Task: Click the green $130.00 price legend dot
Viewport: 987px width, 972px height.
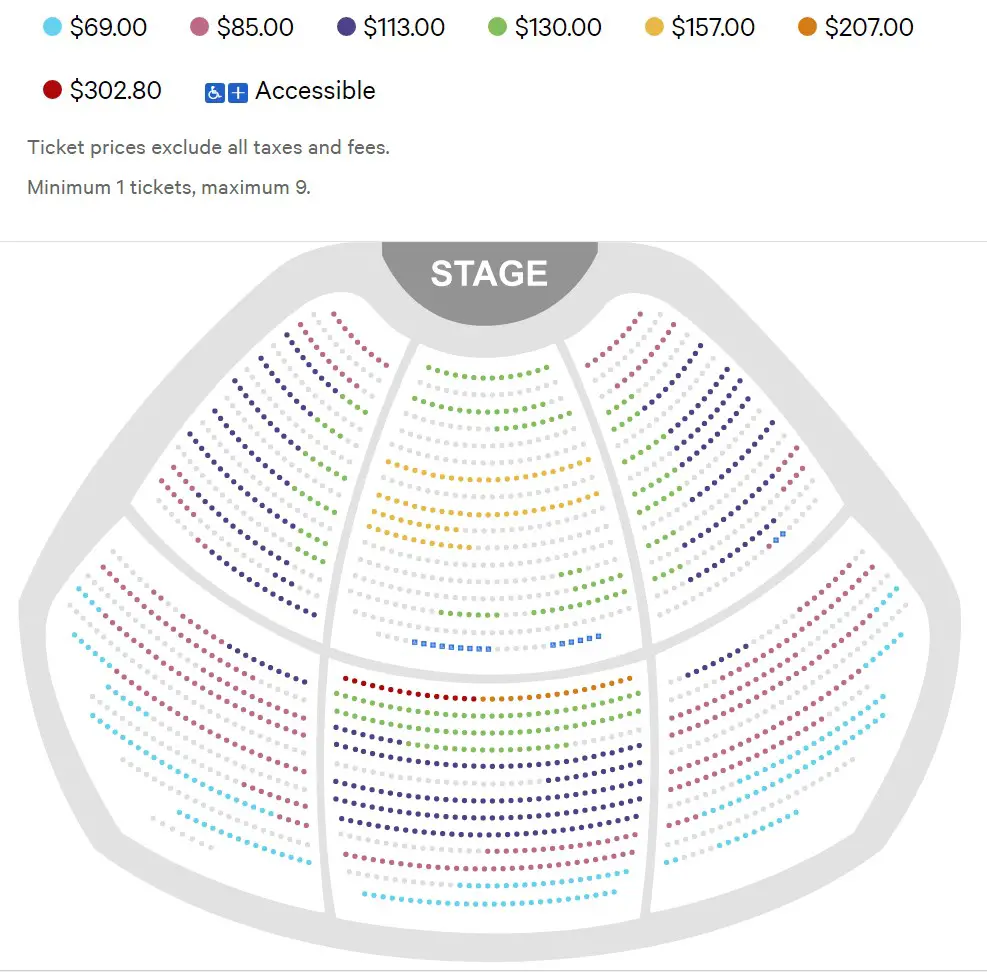Action: (497, 26)
